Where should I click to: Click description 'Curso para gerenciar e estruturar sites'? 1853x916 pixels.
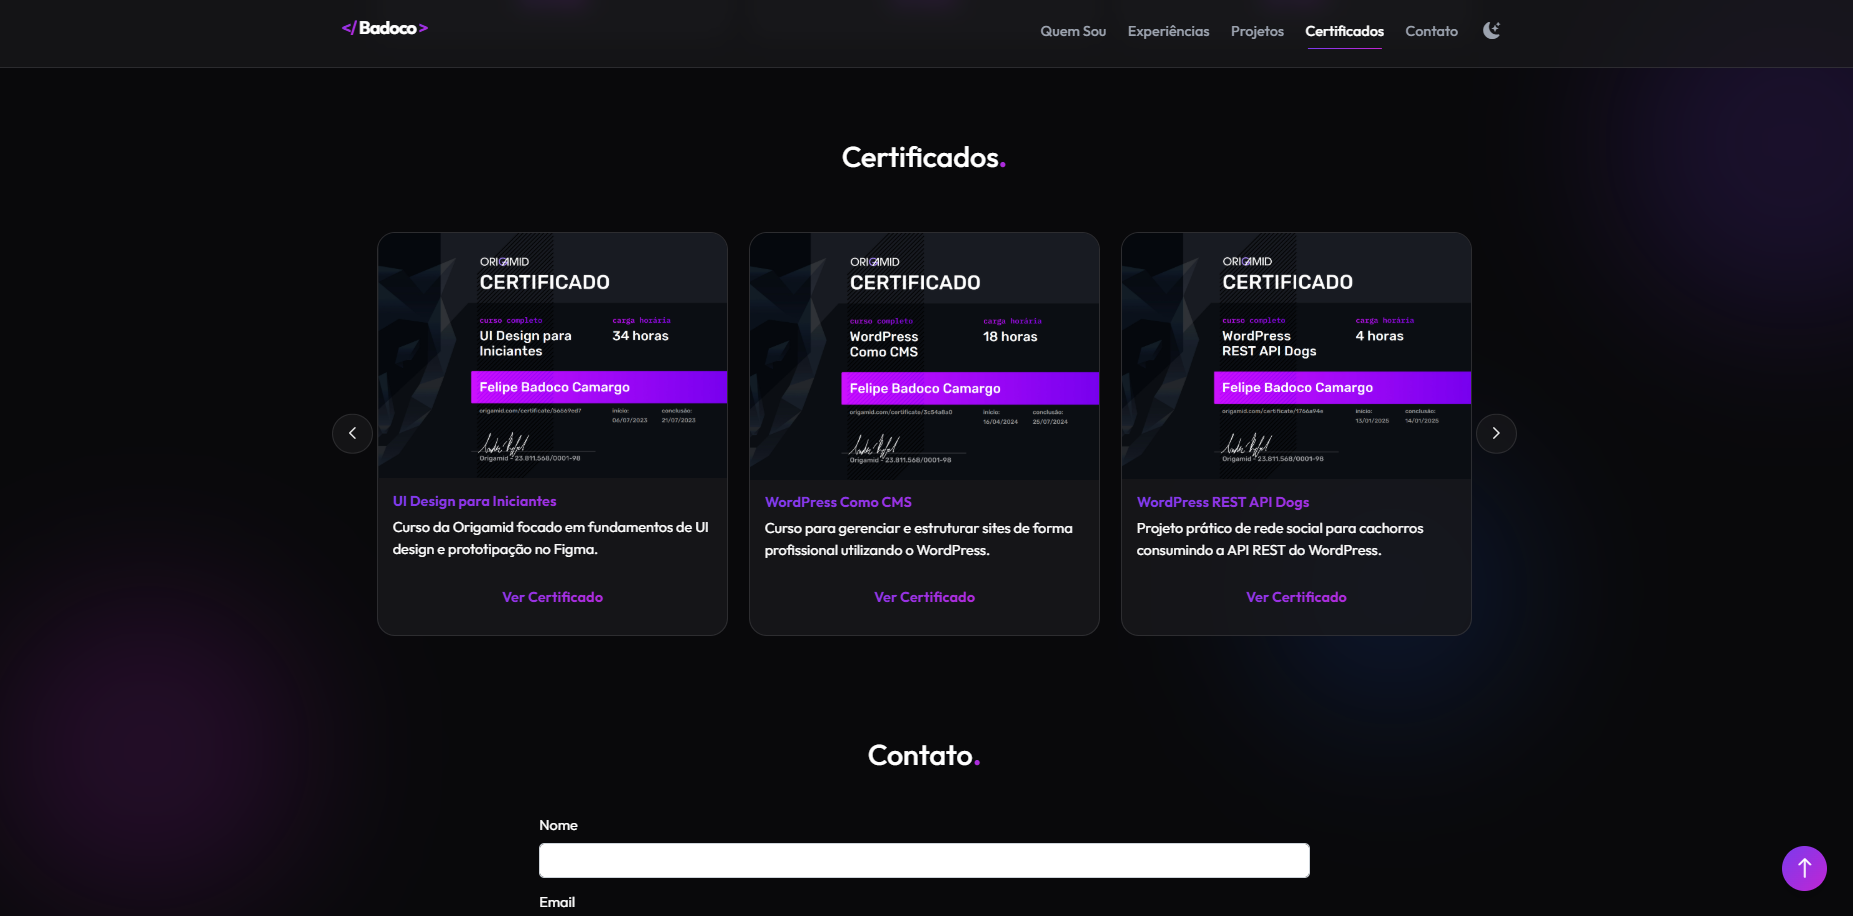(x=918, y=539)
